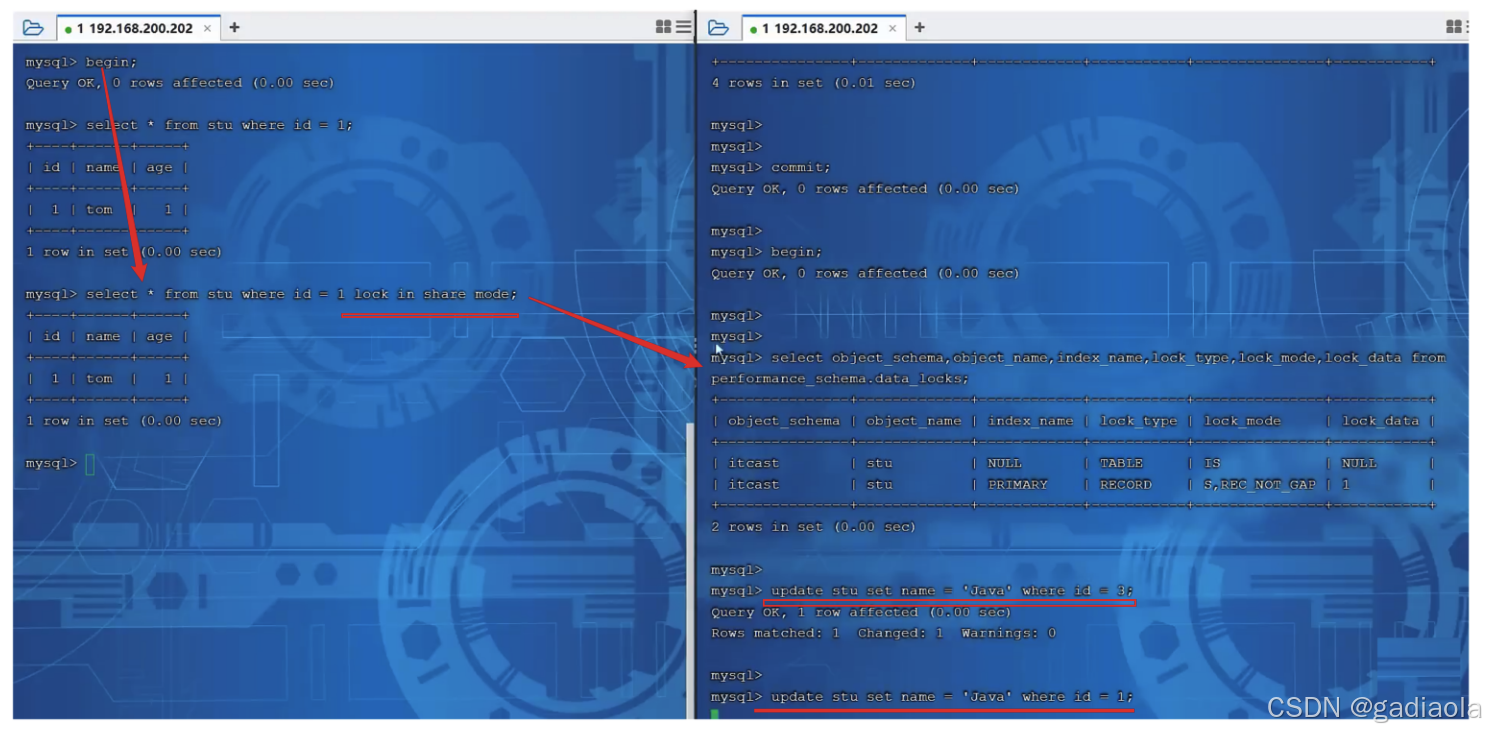Click the 'lock in share mode;' command
Screen dimensions: 1486x734
(x=436, y=294)
